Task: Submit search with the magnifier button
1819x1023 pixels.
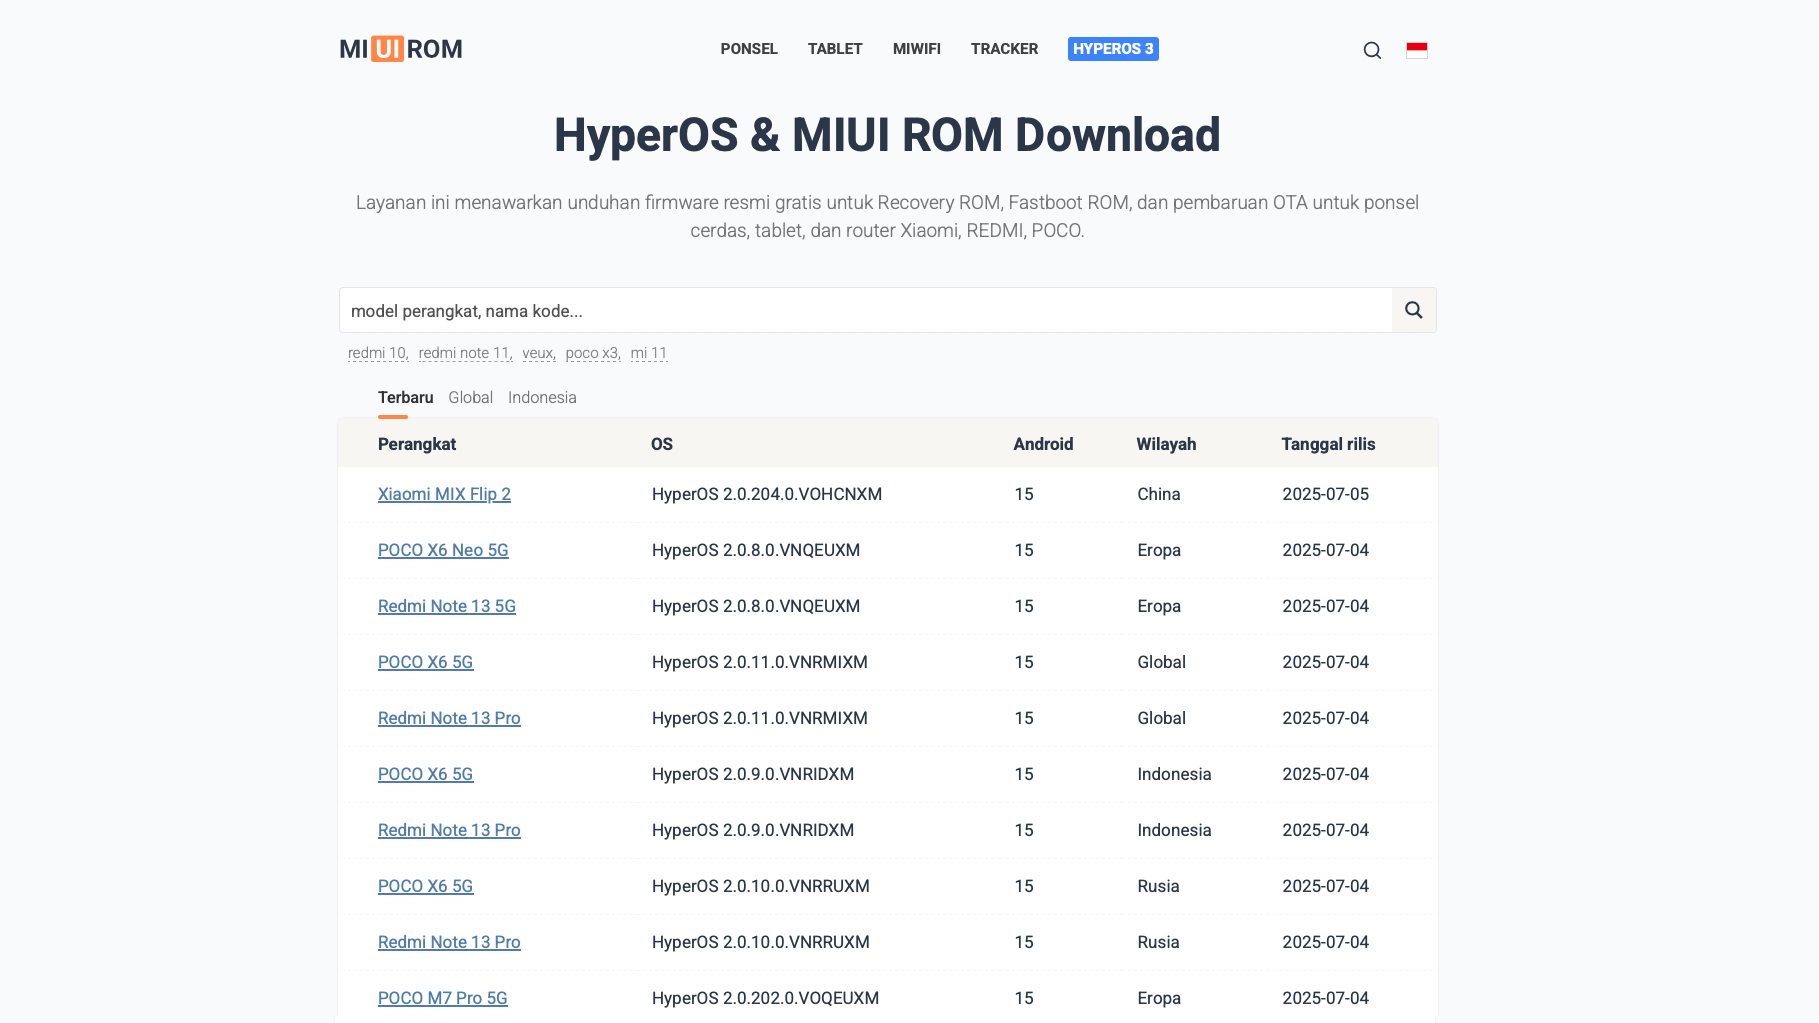Action: pos(1414,310)
